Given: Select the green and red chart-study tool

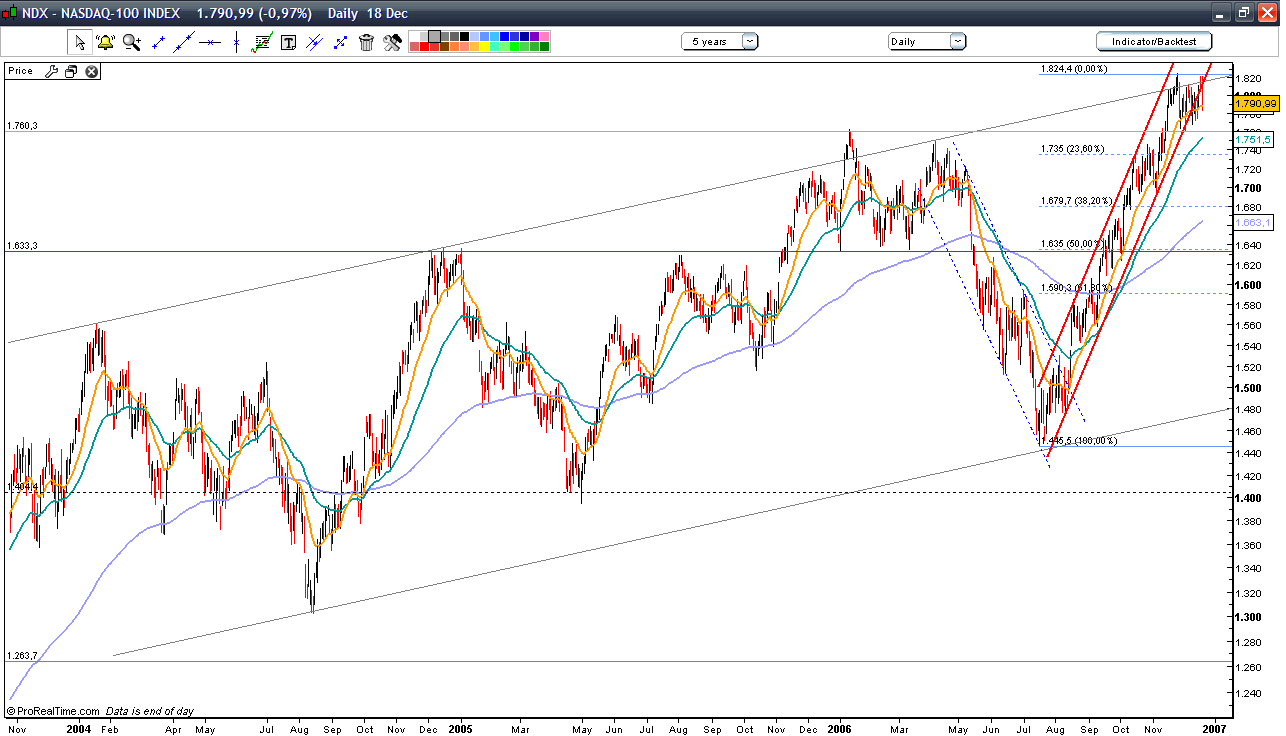Looking at the screenshot, I should pos(262,42).
